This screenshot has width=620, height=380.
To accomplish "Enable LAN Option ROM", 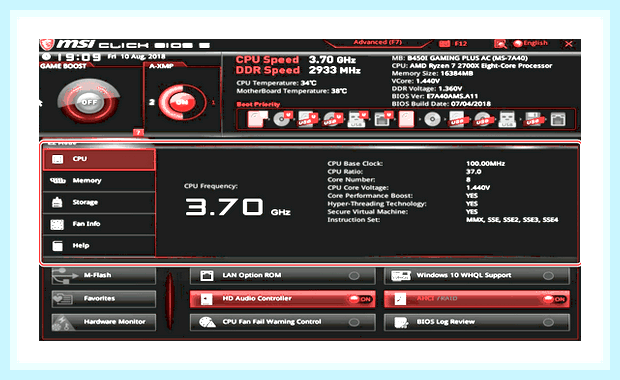I will click(x=282, y=275).
